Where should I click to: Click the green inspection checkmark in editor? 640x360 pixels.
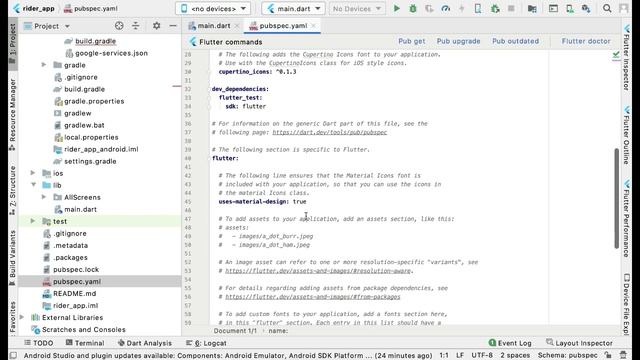pyautogui.click(x=616, y=55)
